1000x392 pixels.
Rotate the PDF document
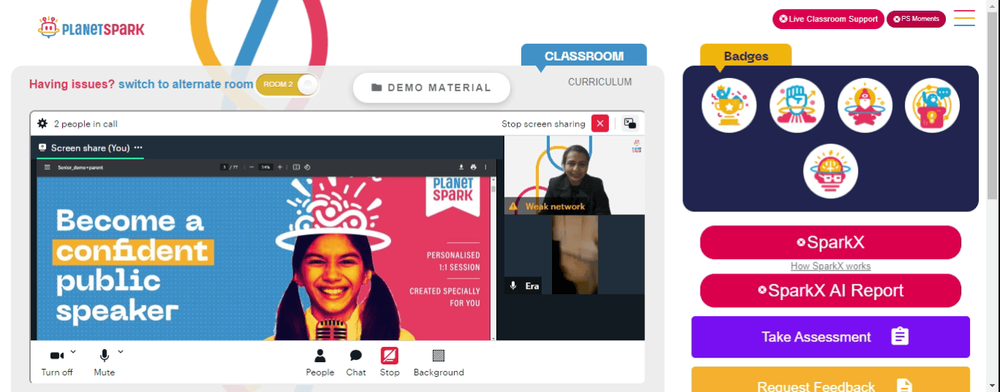coord(307,168)
